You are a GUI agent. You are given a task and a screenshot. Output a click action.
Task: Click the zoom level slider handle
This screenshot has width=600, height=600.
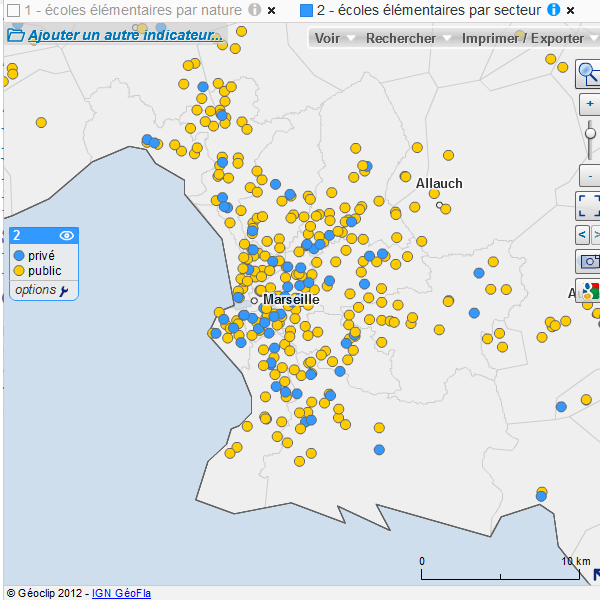(x=591, y=133)
